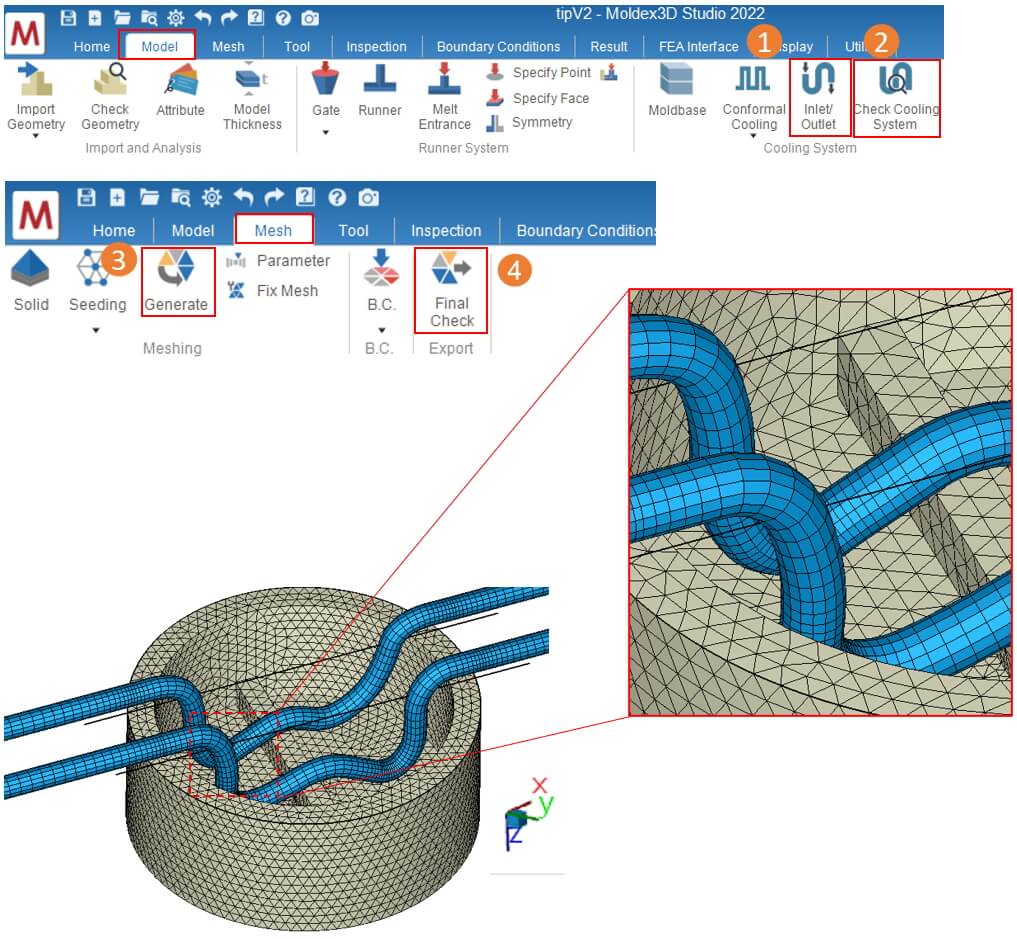The image size is (1017, 939).
Task: Click the B.C. icon in Mesh ribbon
Action: [381, 268]
